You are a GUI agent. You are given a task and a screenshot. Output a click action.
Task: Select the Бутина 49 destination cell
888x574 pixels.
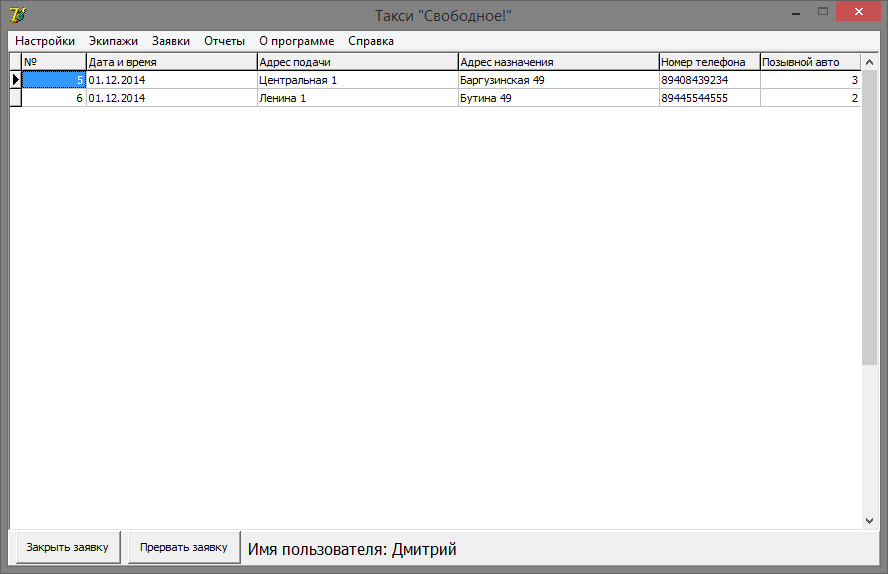coord(558,98)
